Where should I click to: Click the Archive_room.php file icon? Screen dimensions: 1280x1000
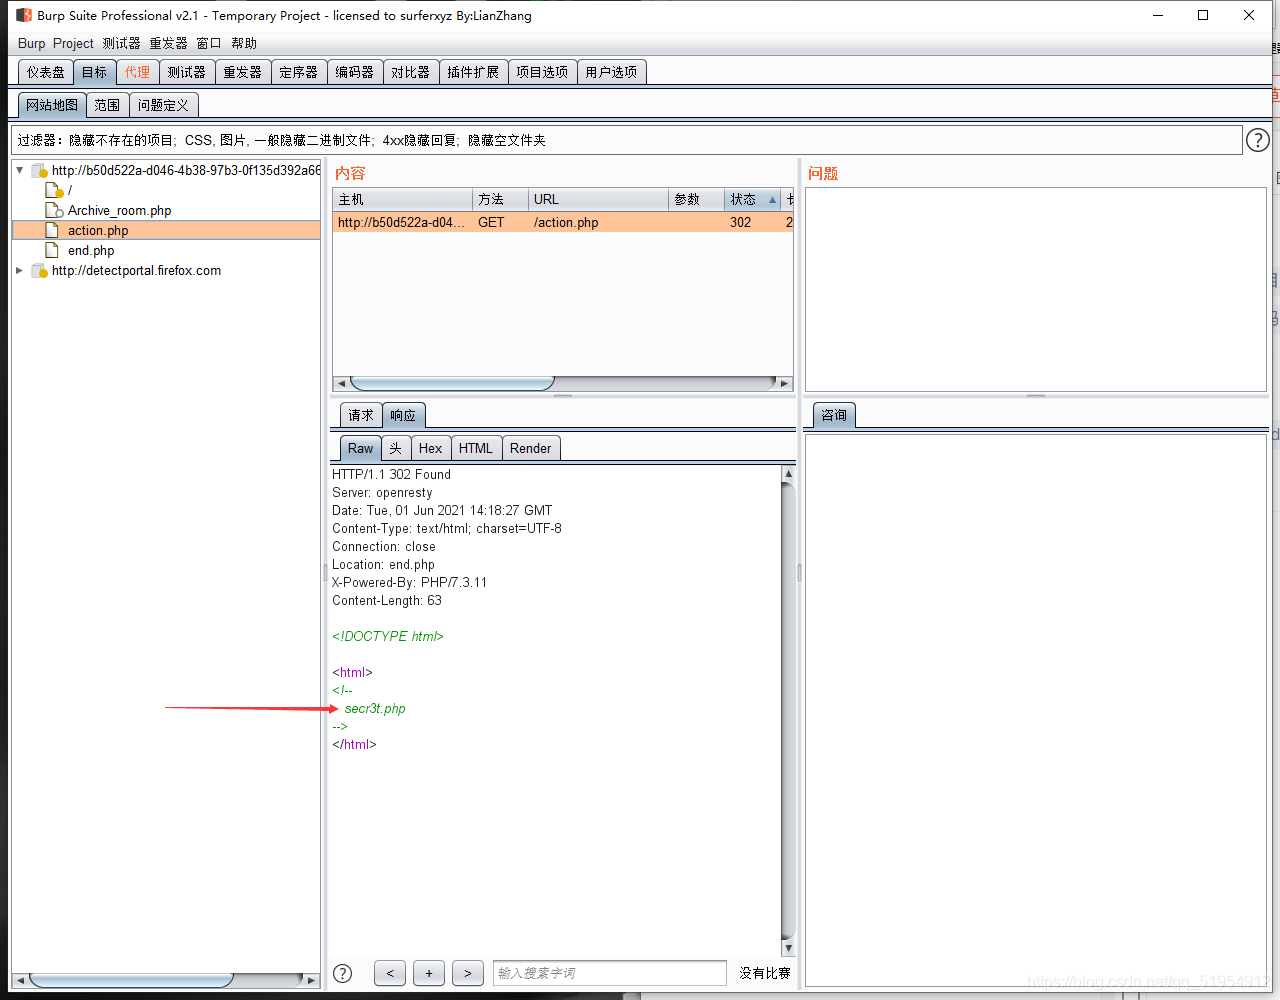pyautogui.click(x=55, y=210)
